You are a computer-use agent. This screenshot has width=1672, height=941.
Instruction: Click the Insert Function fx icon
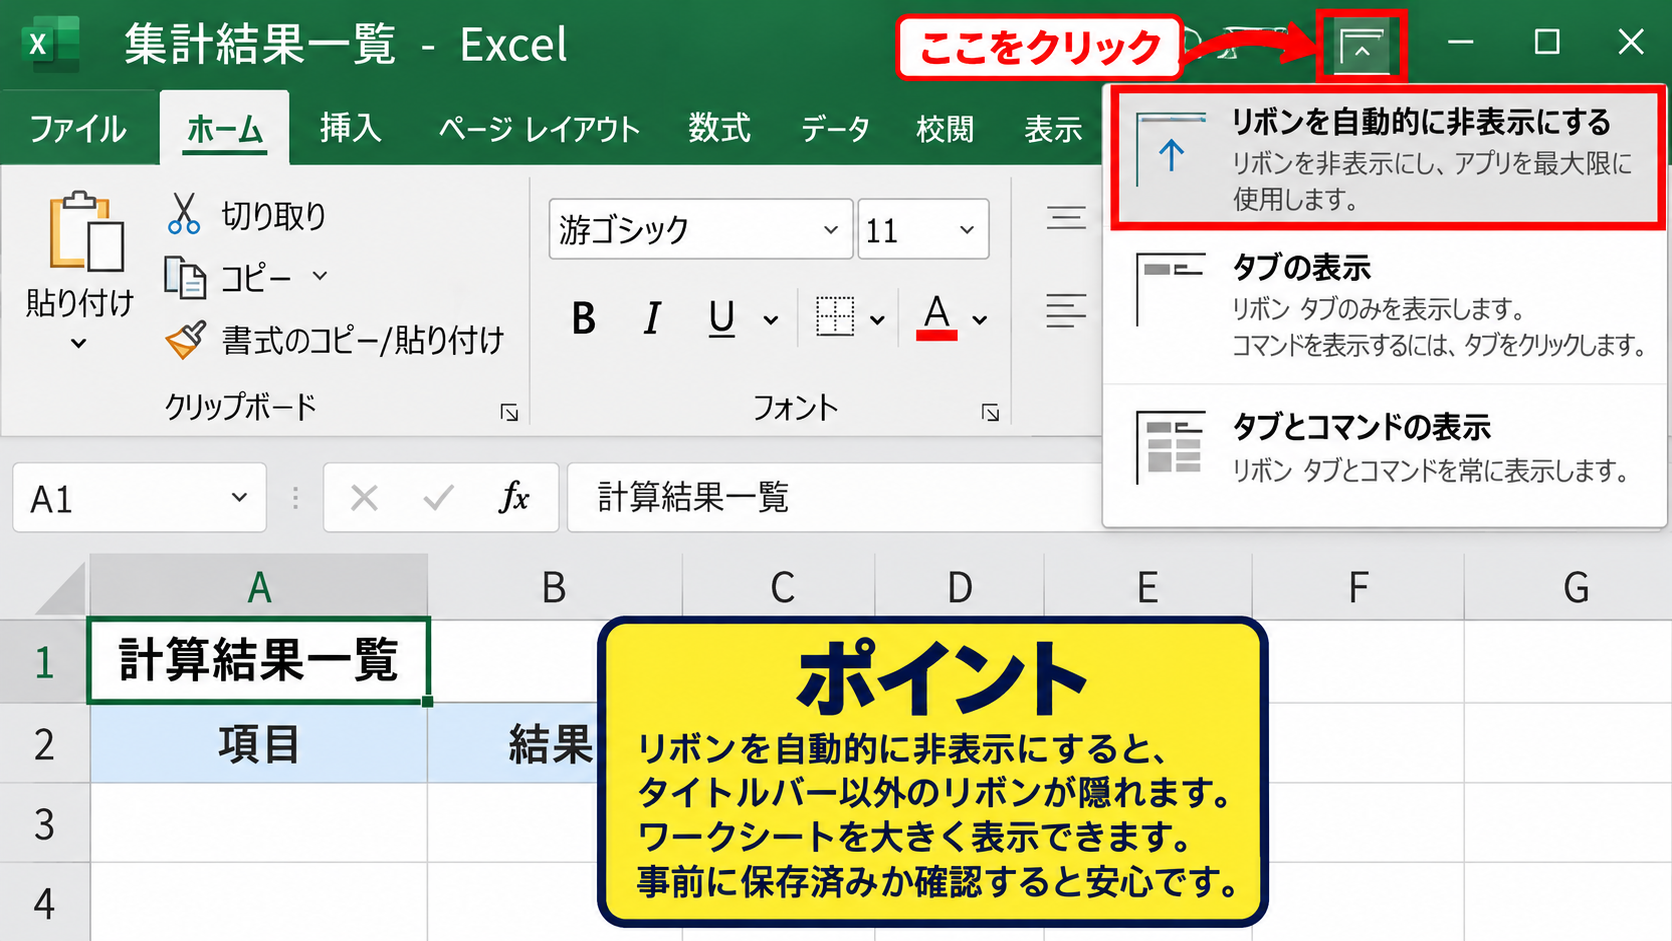click(x=514, y=497)
